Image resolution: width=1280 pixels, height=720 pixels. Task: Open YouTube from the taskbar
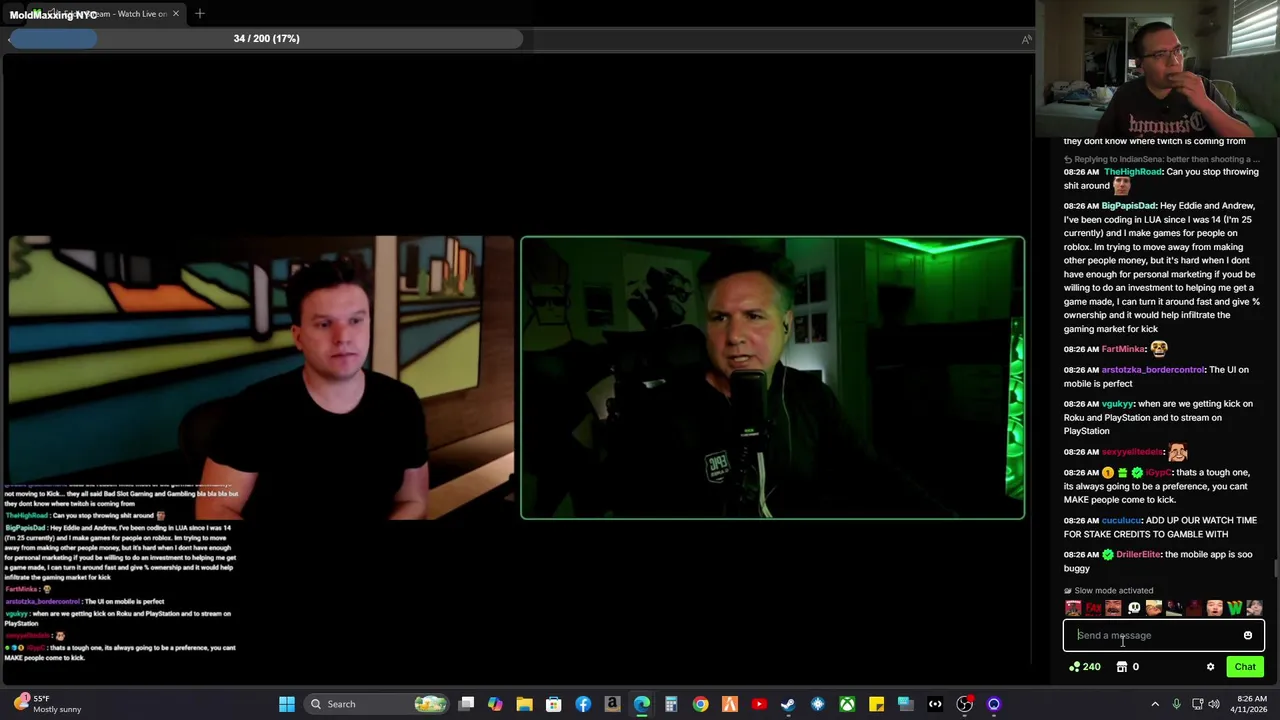759,704
